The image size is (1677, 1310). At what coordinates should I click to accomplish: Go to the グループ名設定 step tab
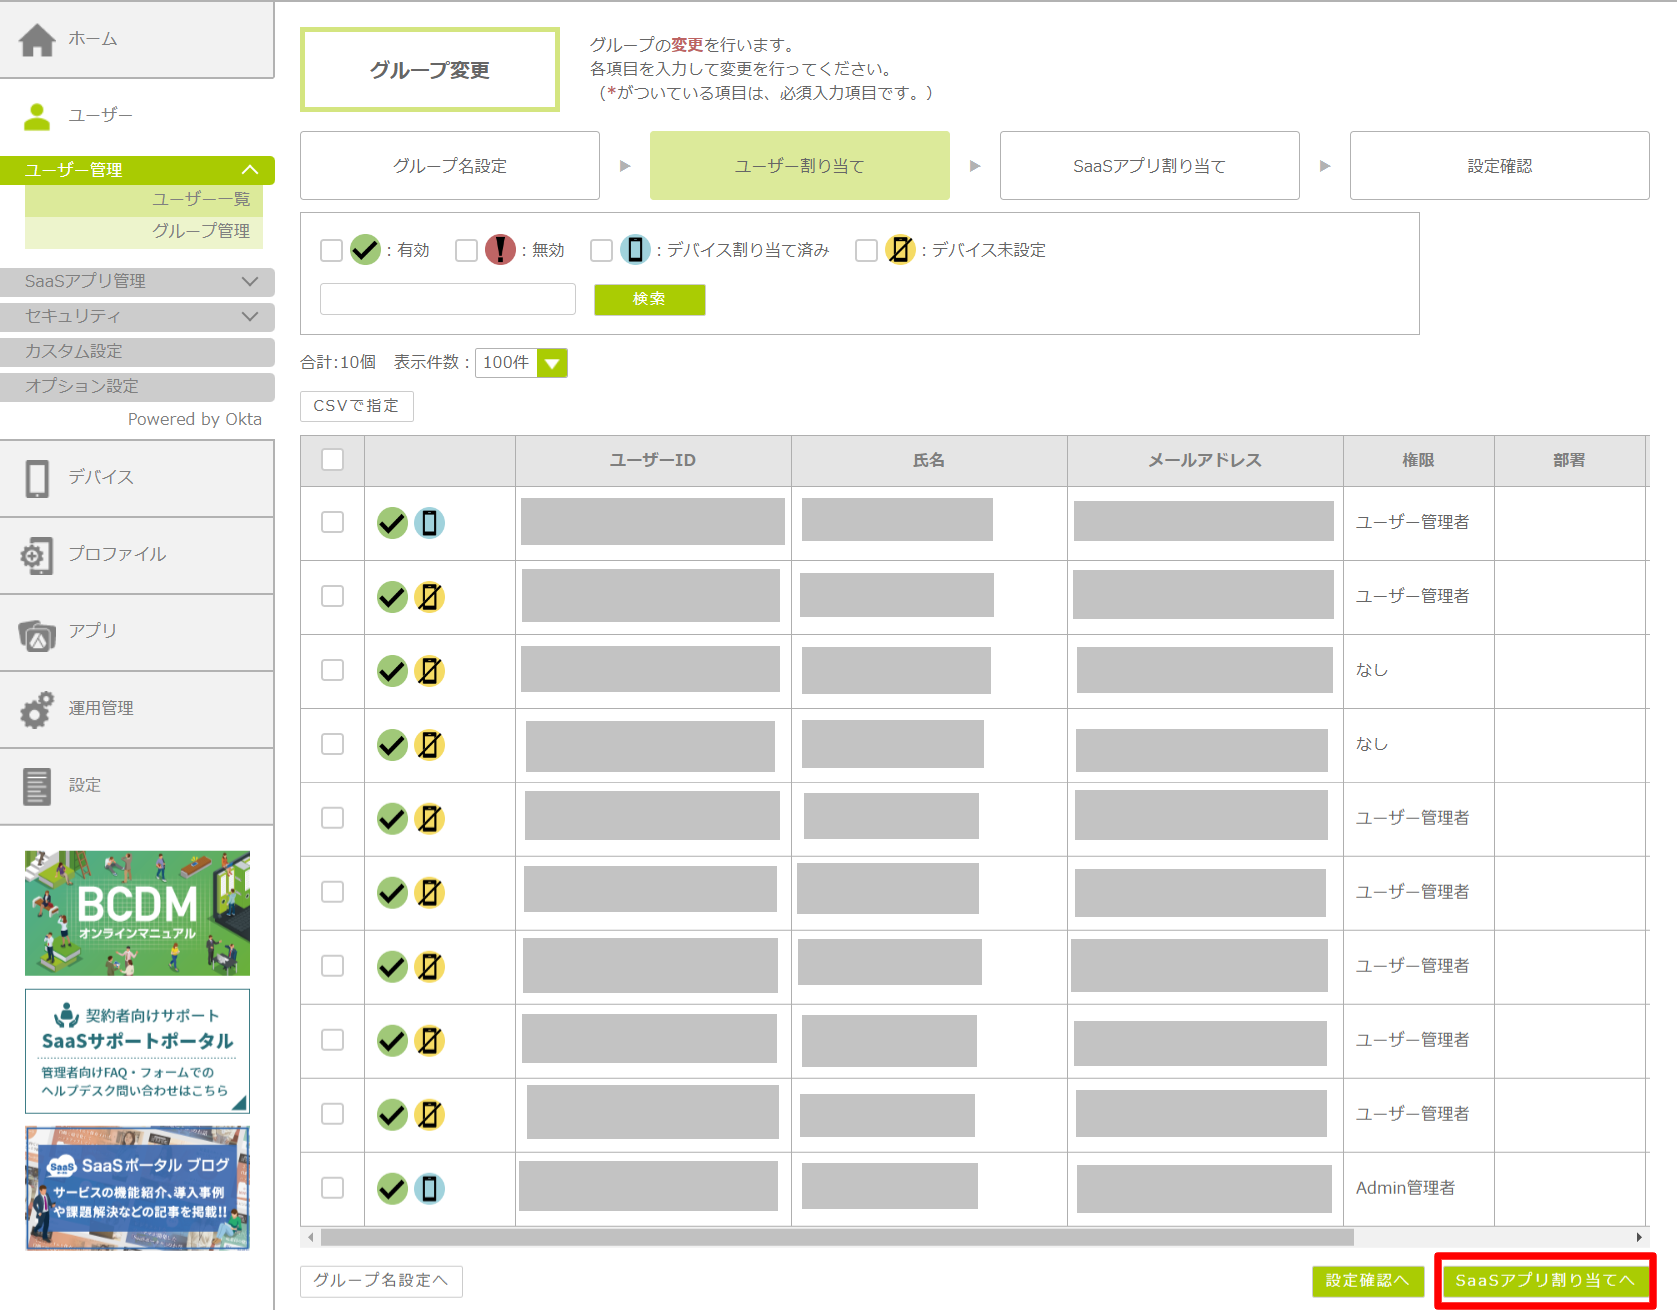click(449, 166)
